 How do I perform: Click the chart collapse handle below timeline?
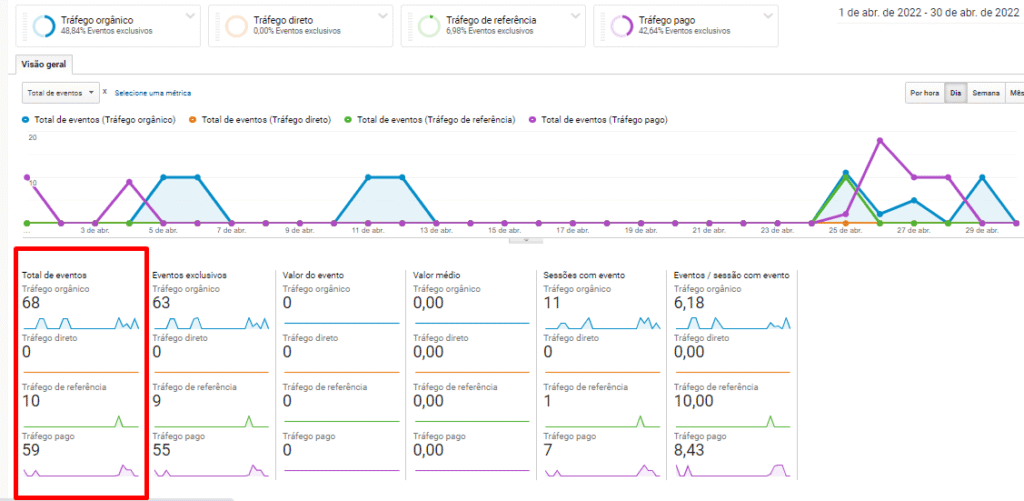coord(518,240)
